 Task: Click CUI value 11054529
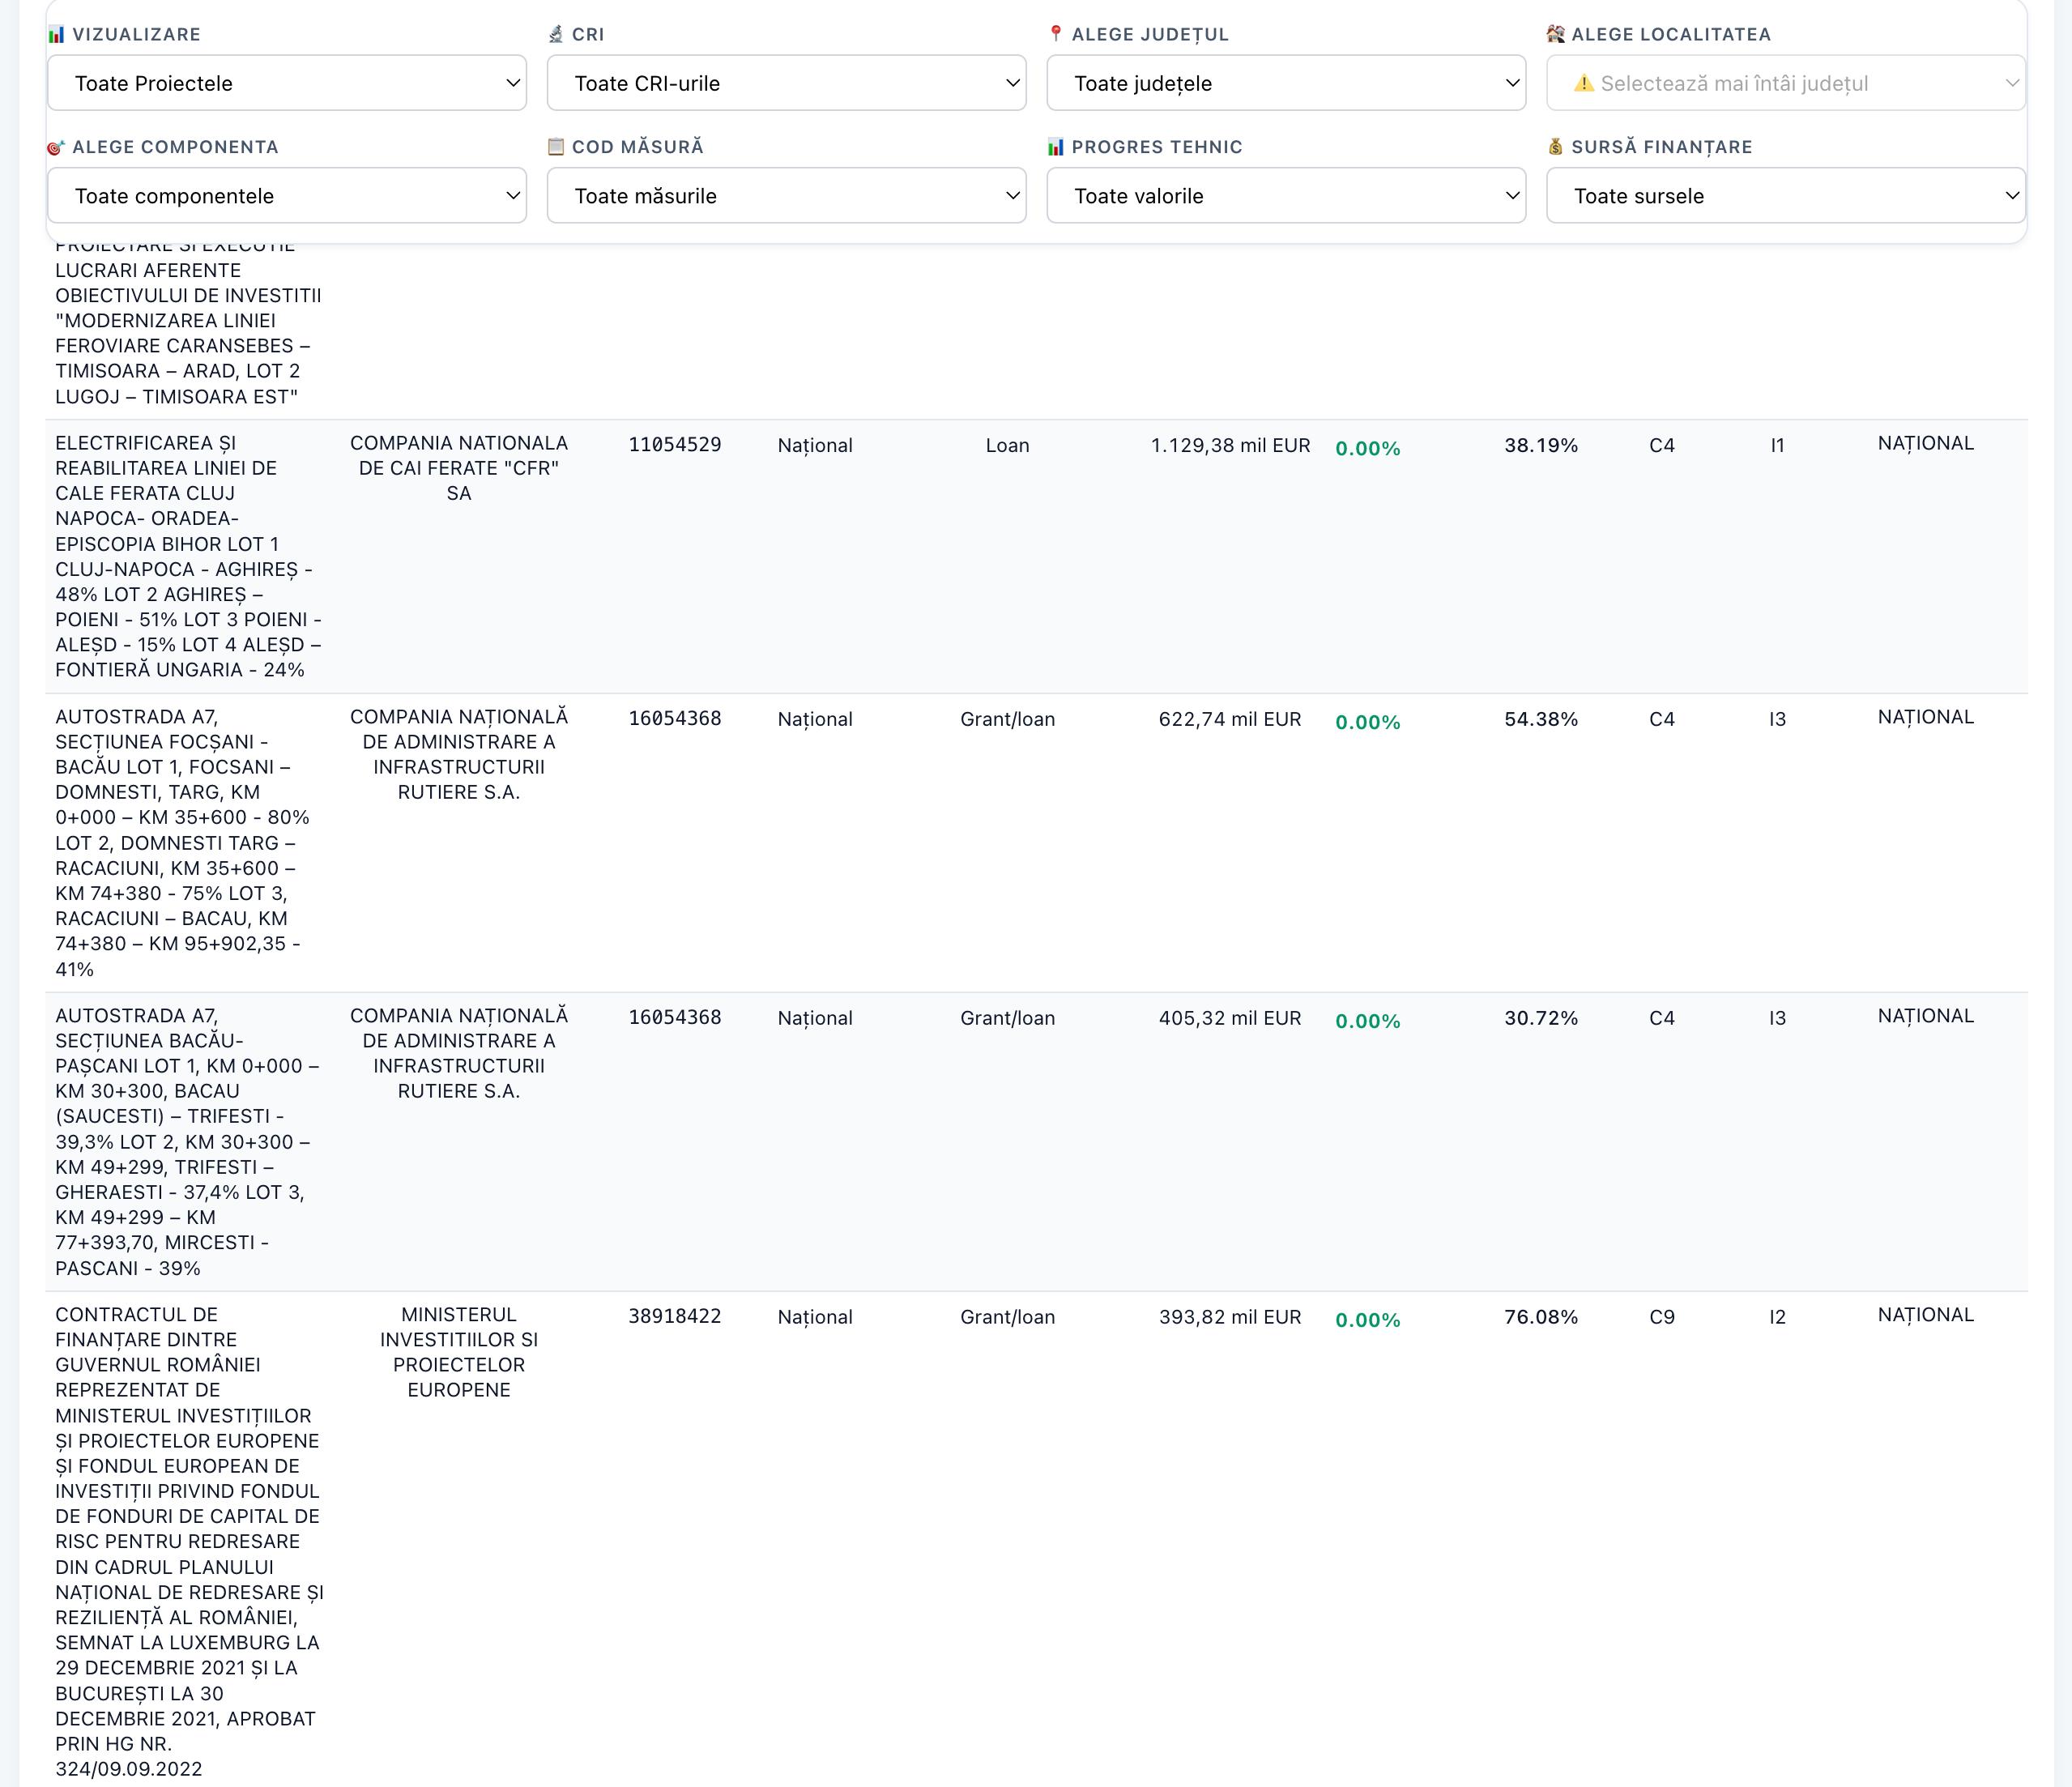point(675,445)
